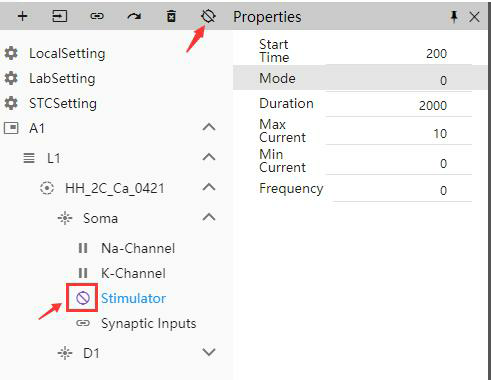Click the link chain icon in toolbar
Screen dimensions: 491x380
tap(97, 16)
